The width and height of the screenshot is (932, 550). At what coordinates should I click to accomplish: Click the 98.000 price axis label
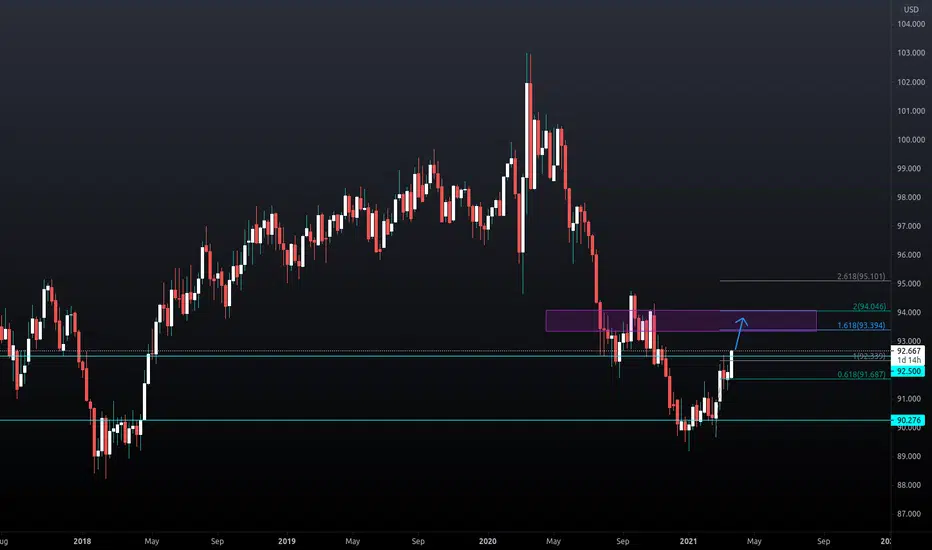click(x=911, y=197)
